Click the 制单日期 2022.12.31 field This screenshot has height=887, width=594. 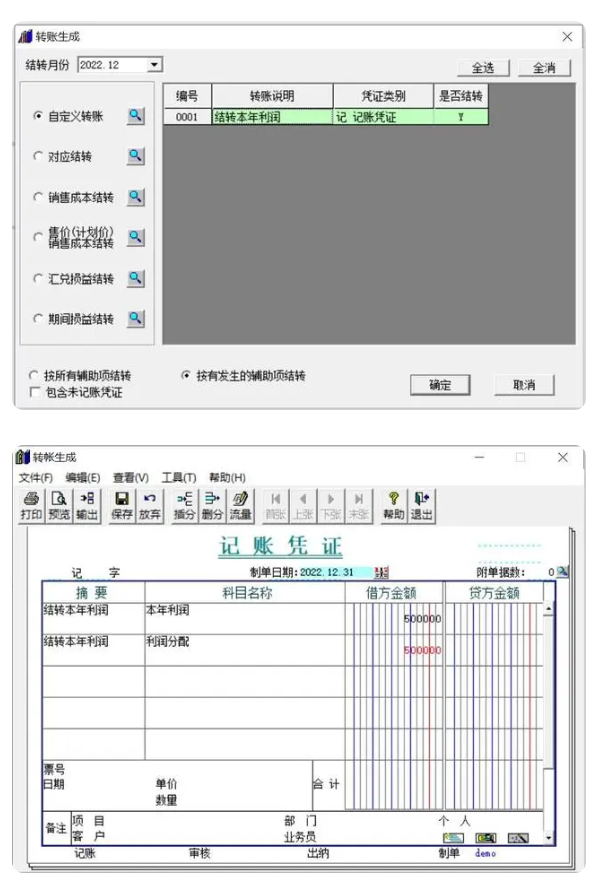[x=335, y=572]
